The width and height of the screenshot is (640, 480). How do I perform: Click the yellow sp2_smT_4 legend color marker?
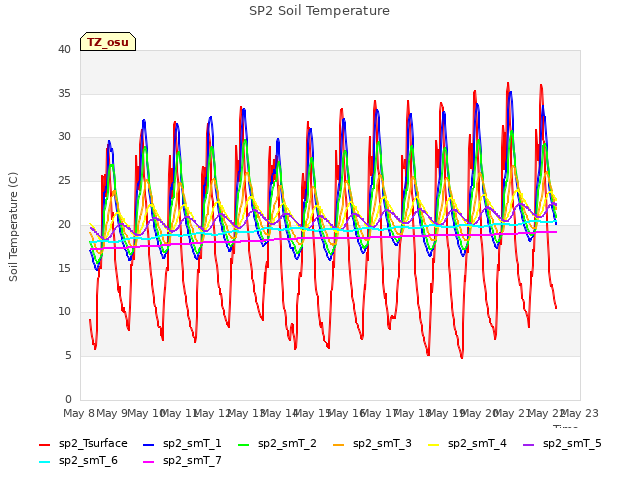(433, 444)
